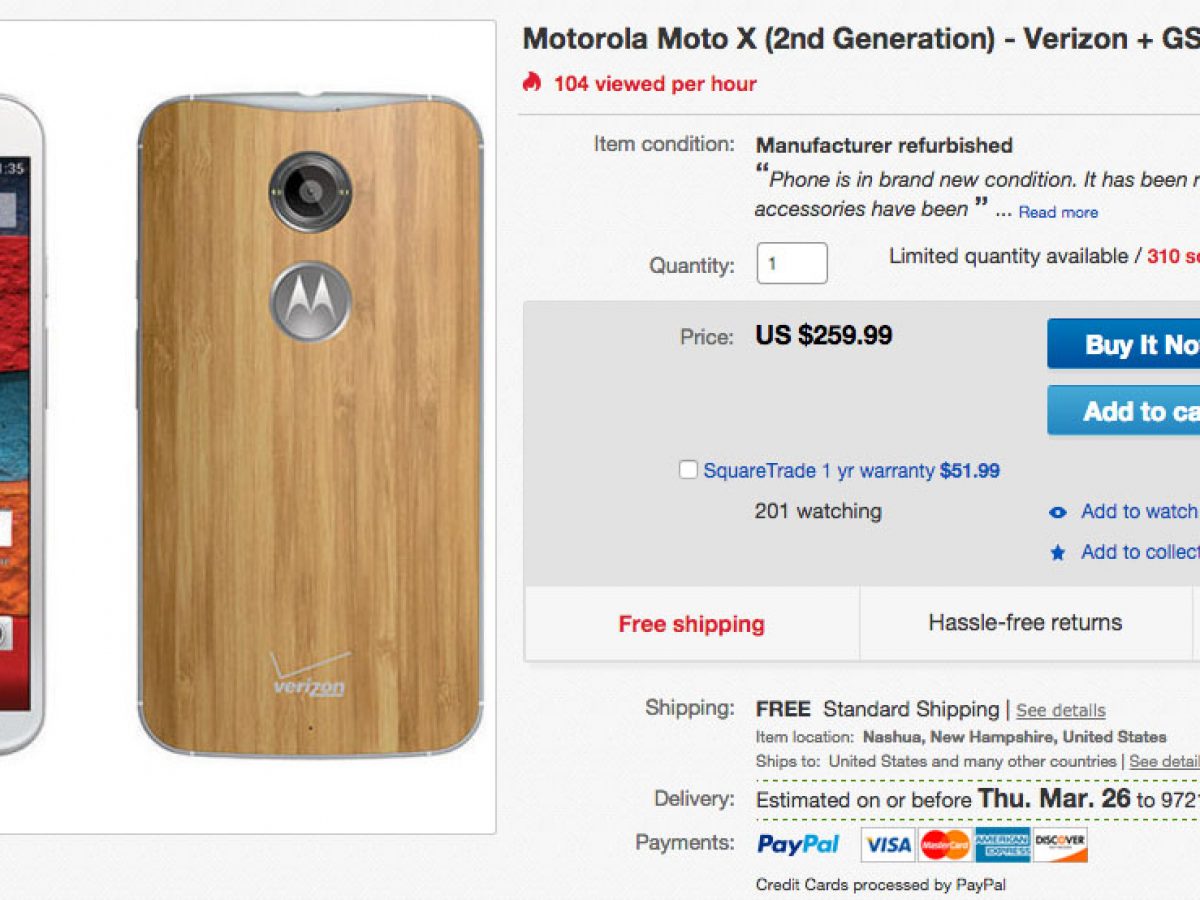The width and height of the screenshot is (1200, 900).
Task: Click the Quantity input field
Action: 792,264
